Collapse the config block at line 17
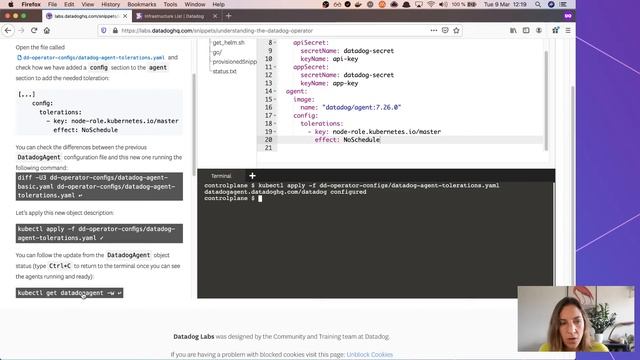The image size is (640, 360). pyautogui.click(x=275, y=116)
